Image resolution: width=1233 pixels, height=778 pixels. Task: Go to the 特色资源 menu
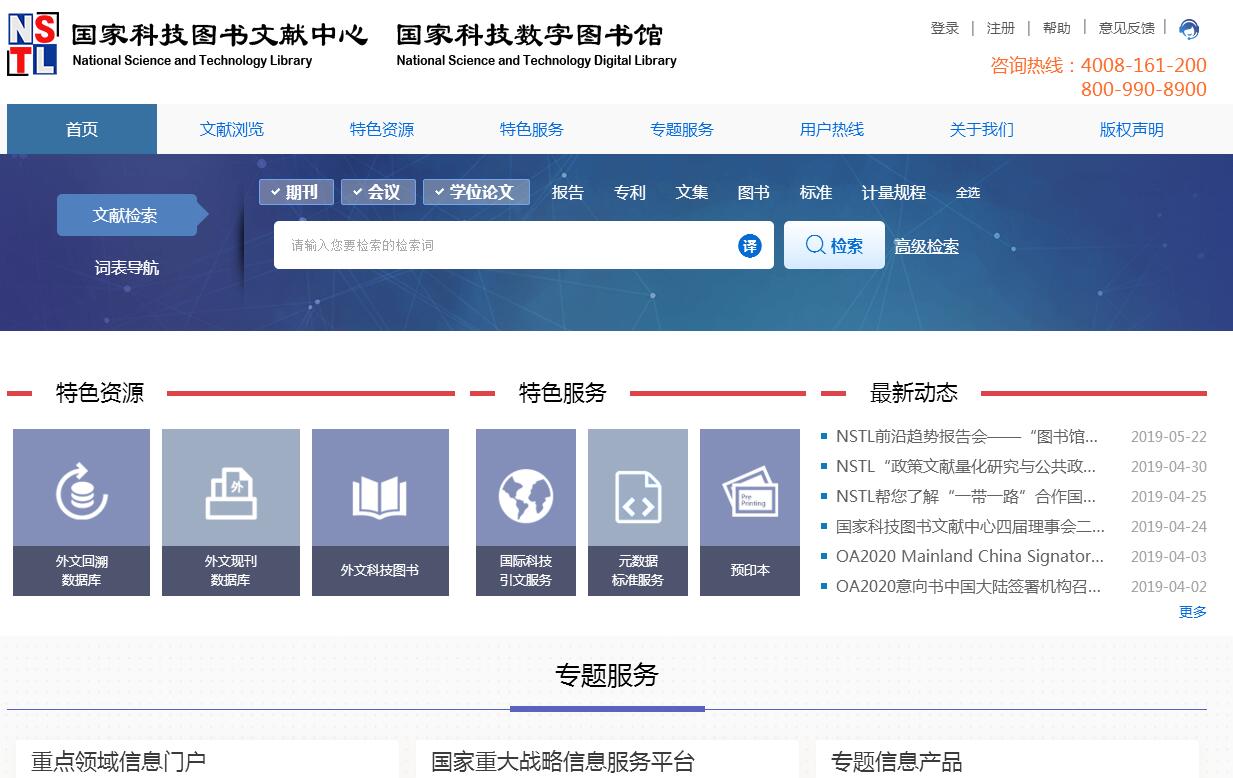pos(382,130)
